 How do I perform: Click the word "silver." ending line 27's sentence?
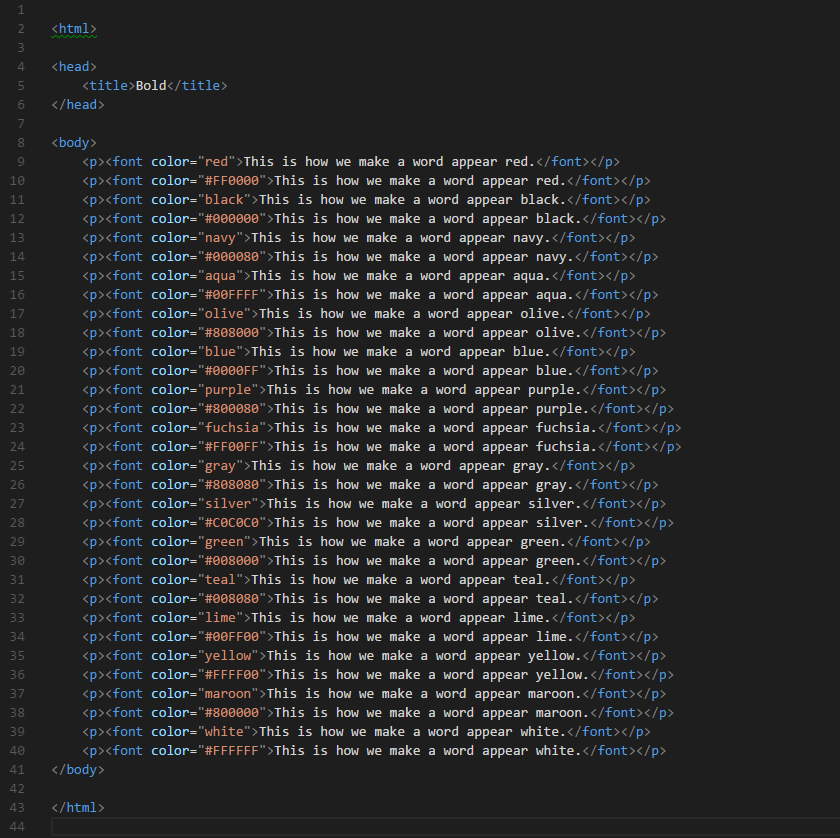[x=554, y=504]
